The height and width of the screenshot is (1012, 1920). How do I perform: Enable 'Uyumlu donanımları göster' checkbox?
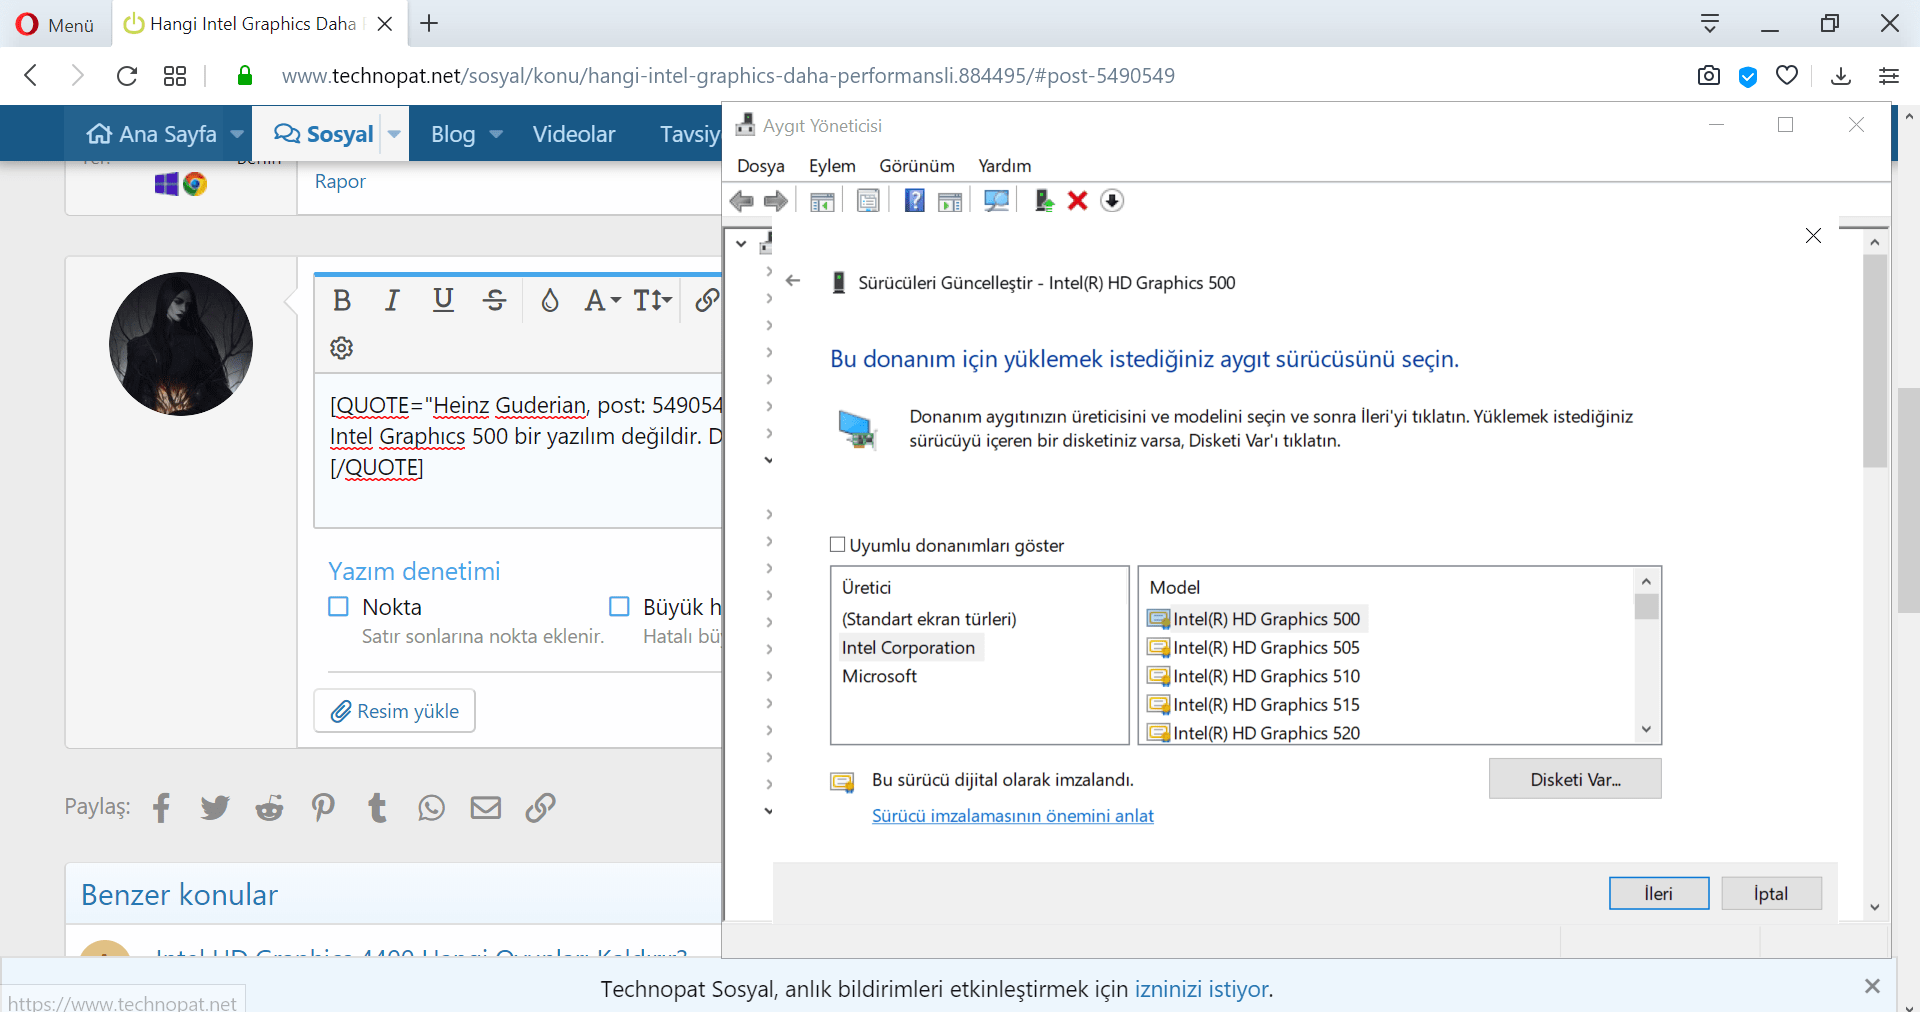[x=838, y=545]
